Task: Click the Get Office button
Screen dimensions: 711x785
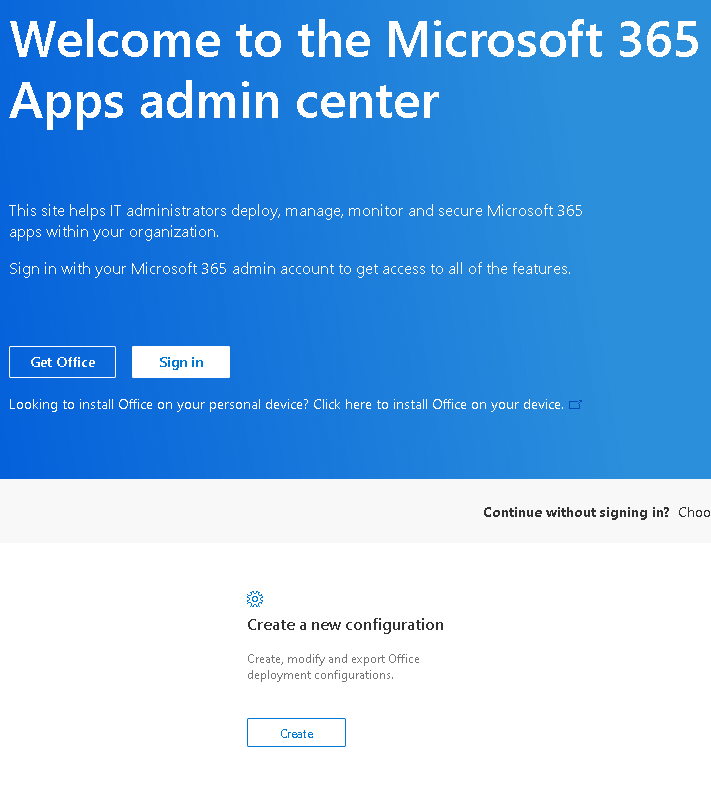Action: point(62,362)
